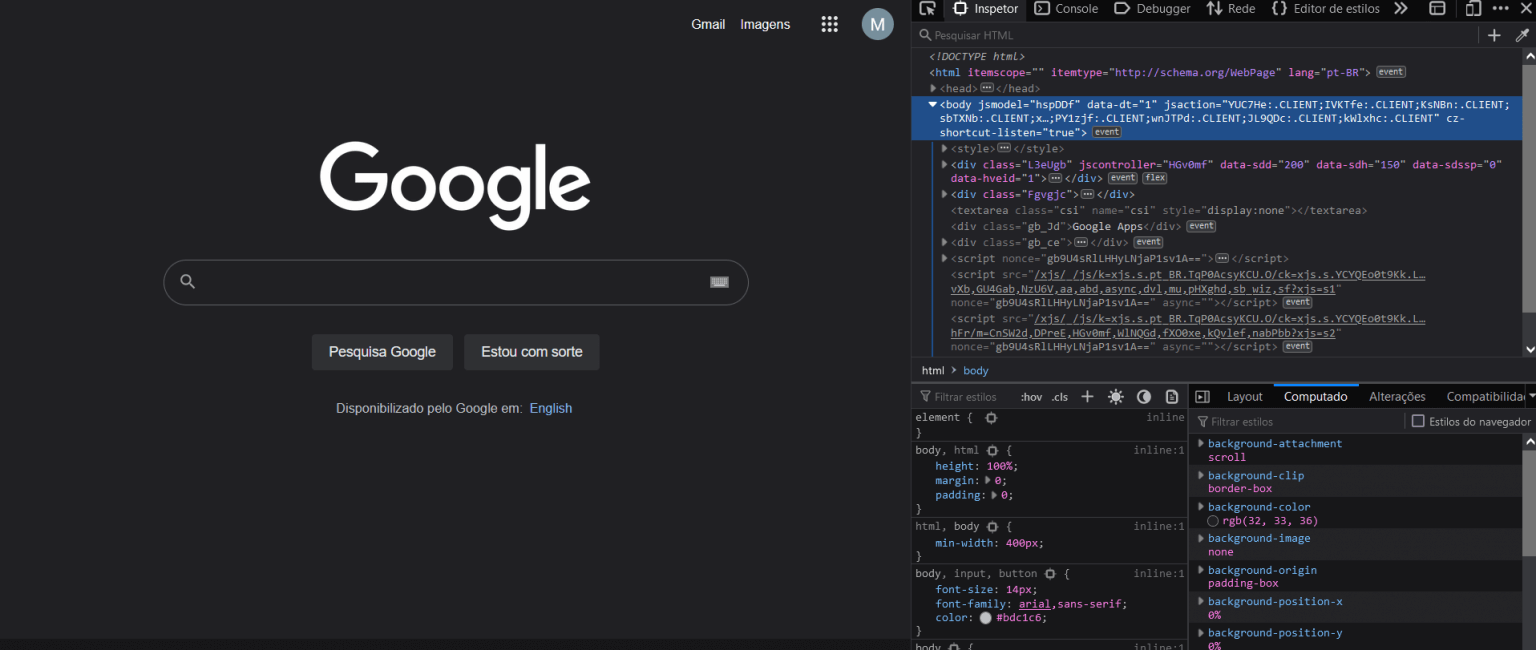Open the English language link

tap(551, 408)
